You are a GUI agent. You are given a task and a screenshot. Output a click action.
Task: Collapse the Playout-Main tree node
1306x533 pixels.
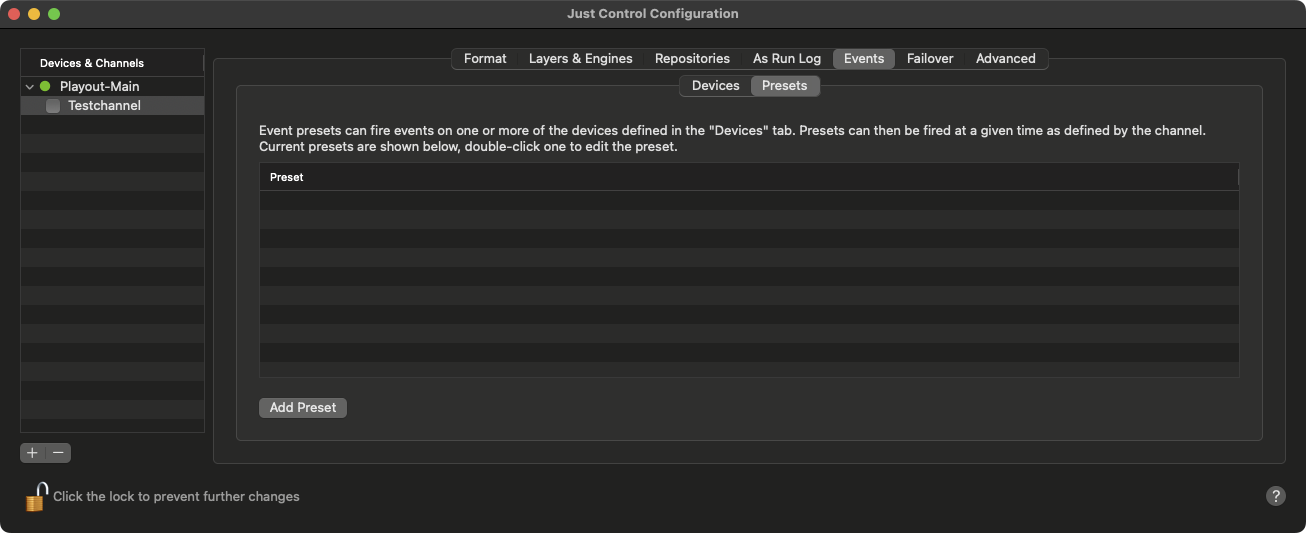[30, 87]
